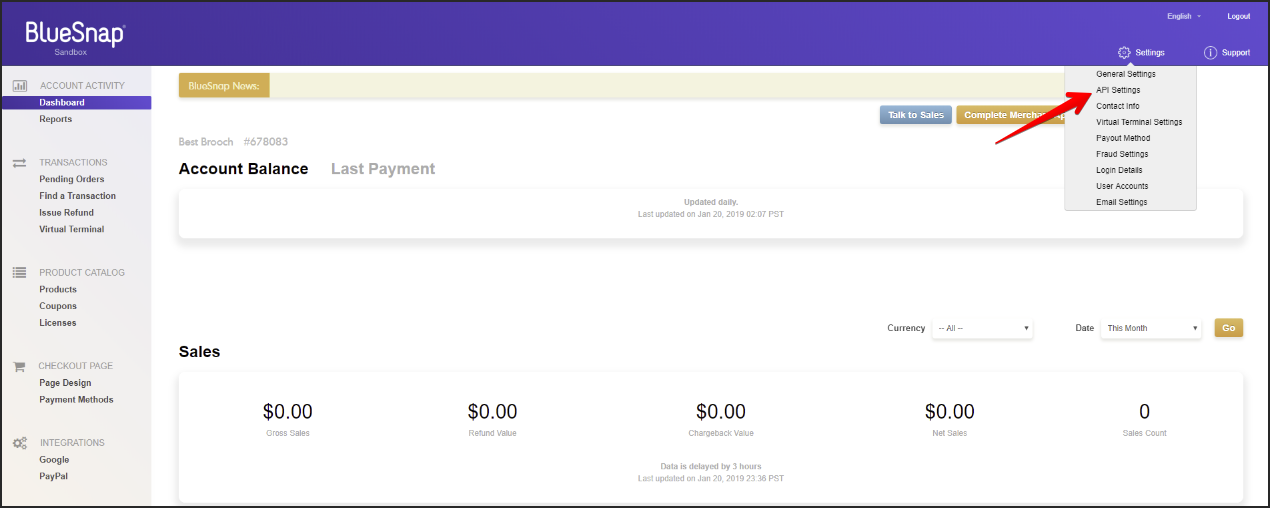Click the Net Sales $0.00 amount
The image size is (1270, 508).
point(949,411)
